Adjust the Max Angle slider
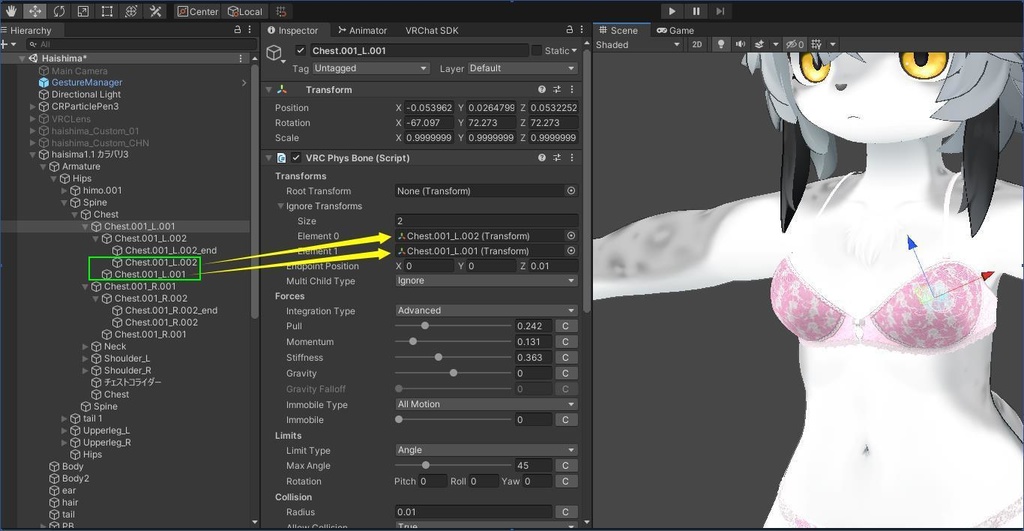The width and height of the screenshot is (1024, 531). 453,465
